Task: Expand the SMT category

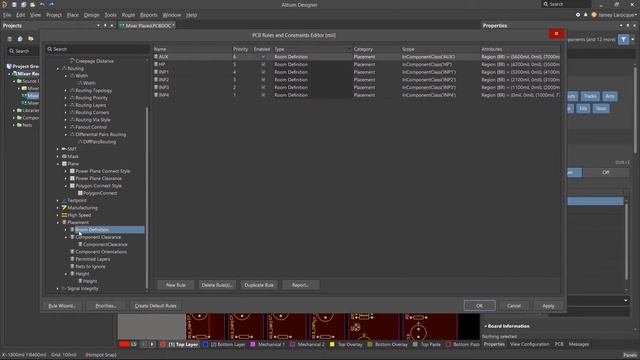Action: [x=58, y=149]
